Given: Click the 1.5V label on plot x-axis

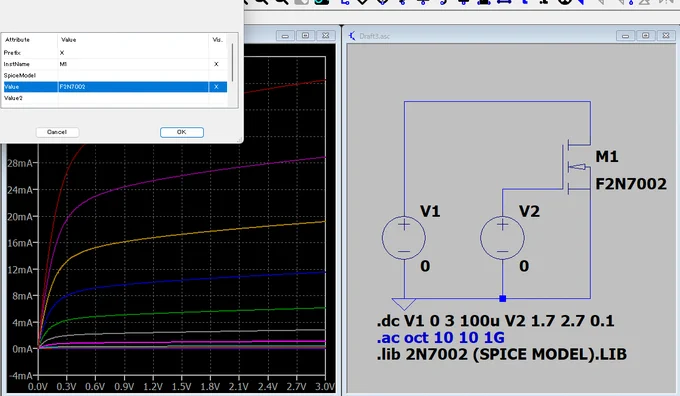Looking at the screenshot, I should pos(181,386).
